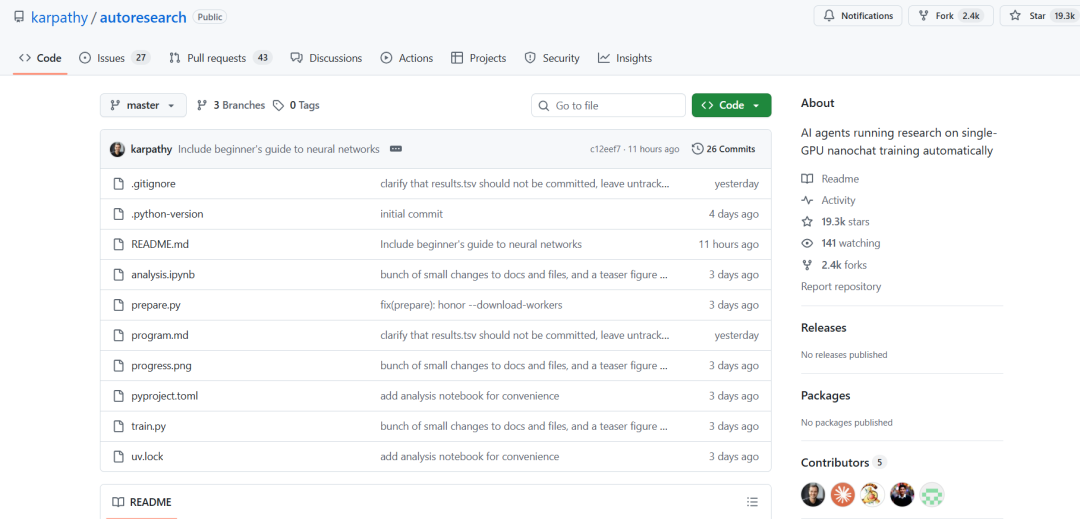Click the README outline list icon
The image size is (1080, 519).
[752, 502]
